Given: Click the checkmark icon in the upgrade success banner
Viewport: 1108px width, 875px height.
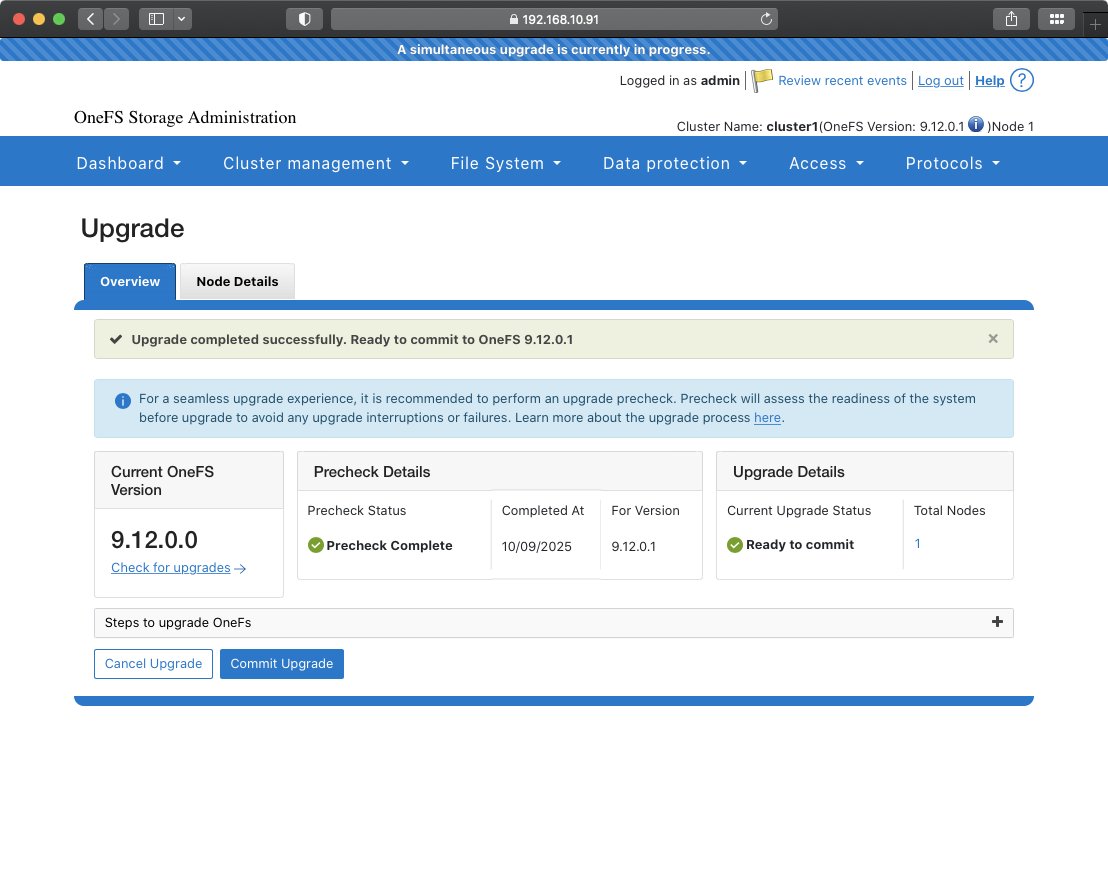Looking at the screenshot, I should [x=114, y=338].
